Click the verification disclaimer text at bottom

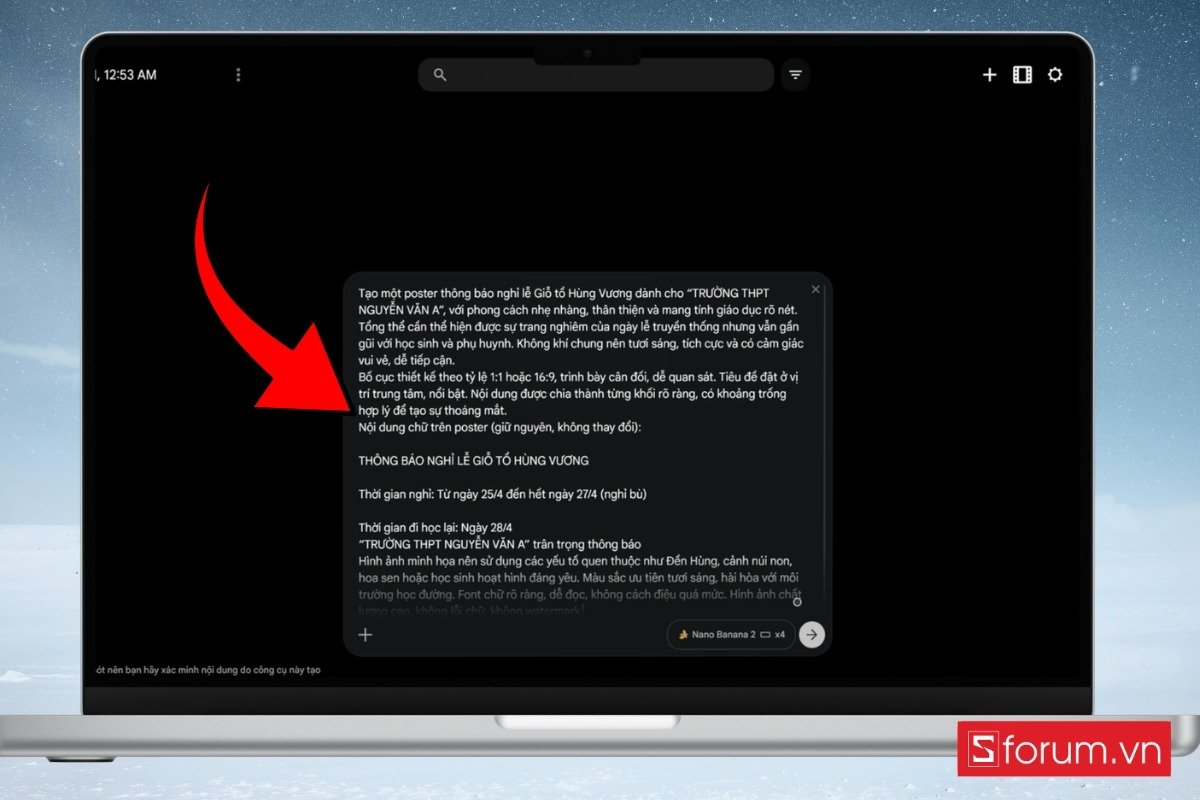tap(207, 670)
